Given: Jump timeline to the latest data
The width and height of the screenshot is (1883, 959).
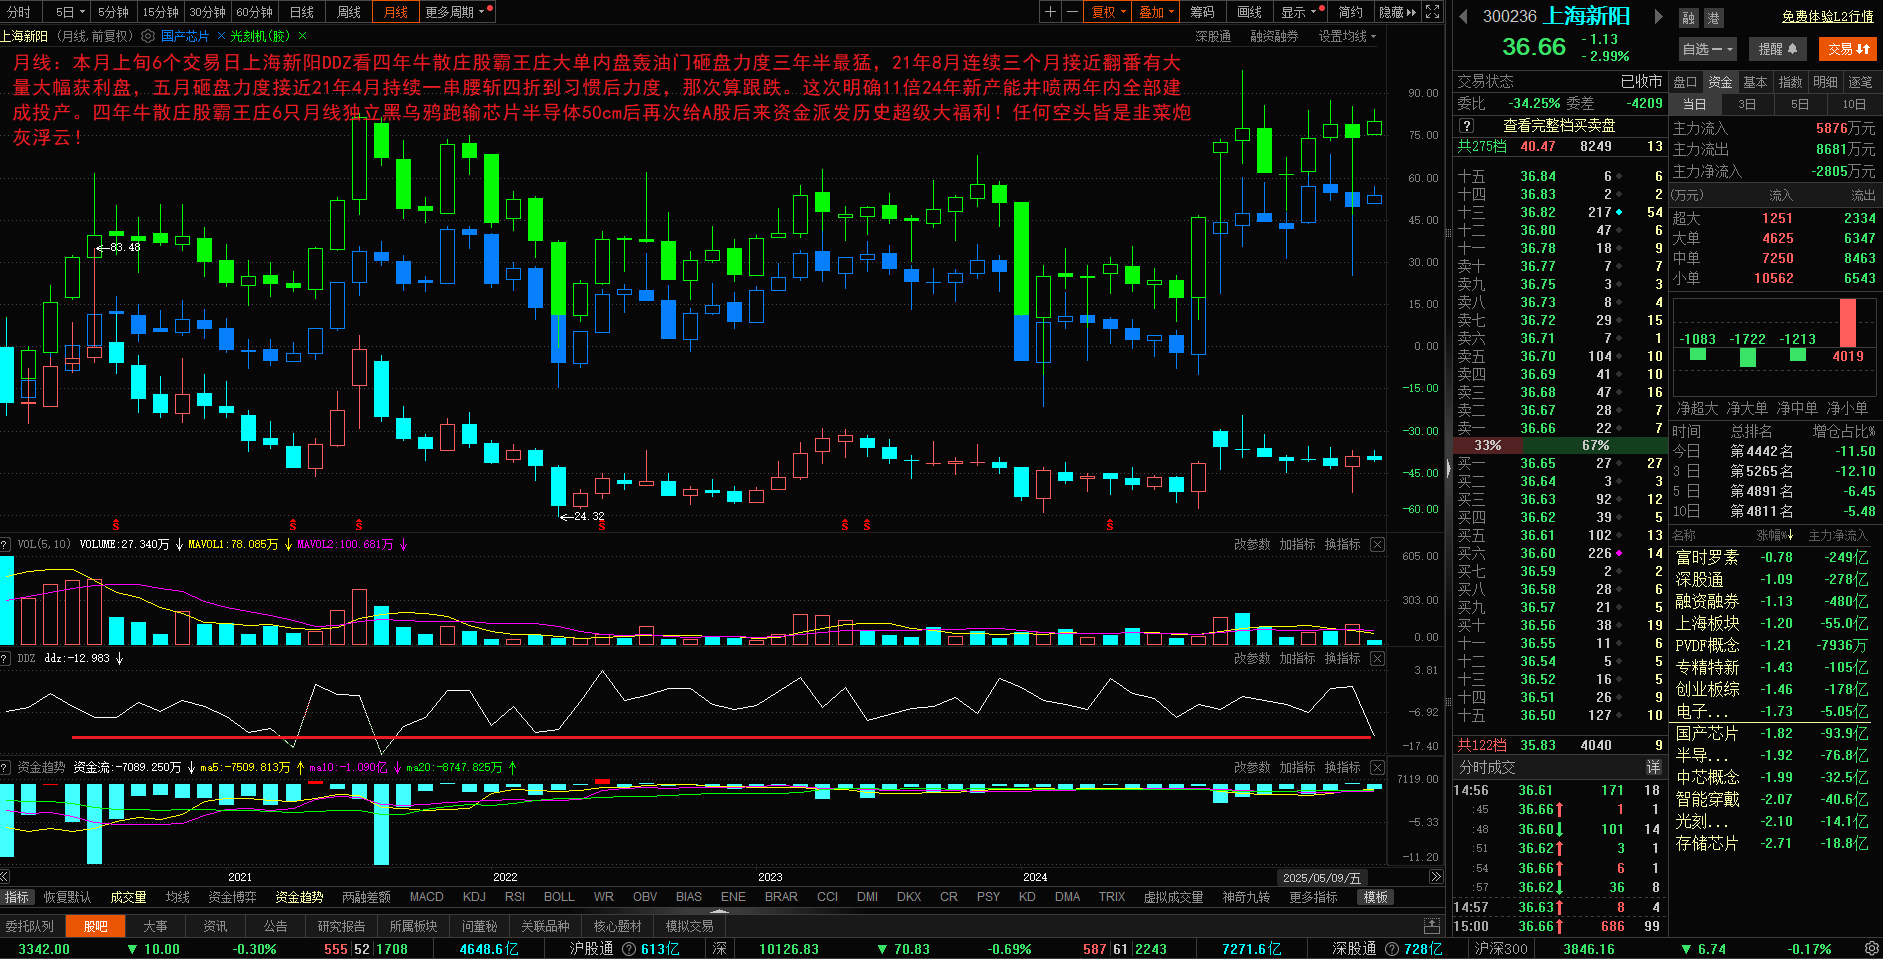Looking at the screenshot, I should click(x=1436, y=877).
